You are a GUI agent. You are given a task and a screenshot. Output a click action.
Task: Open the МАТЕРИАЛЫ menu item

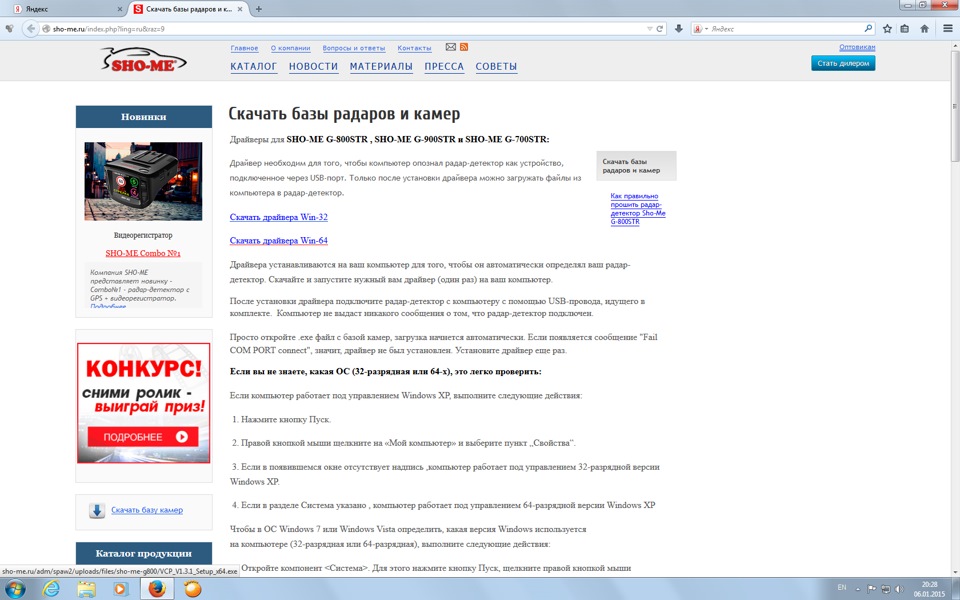click(381, 67)
